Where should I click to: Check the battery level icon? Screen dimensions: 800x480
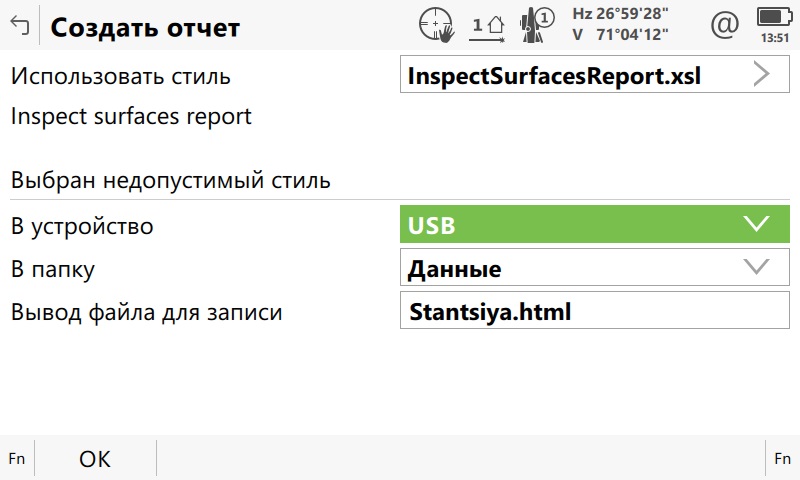click(x=771, y=17)
